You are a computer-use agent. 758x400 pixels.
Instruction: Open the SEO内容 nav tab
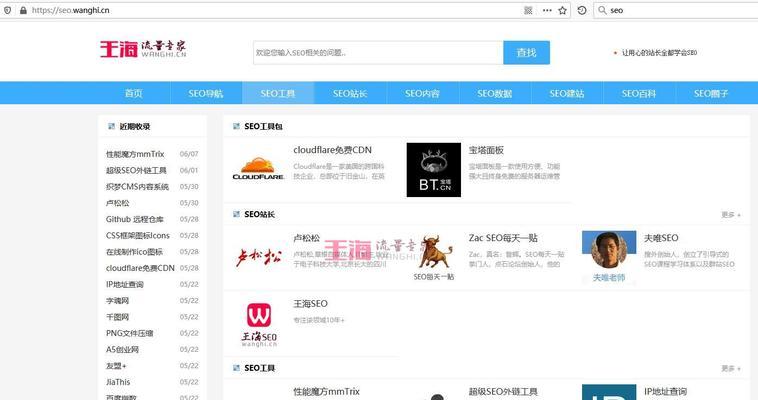coord(423,93)
